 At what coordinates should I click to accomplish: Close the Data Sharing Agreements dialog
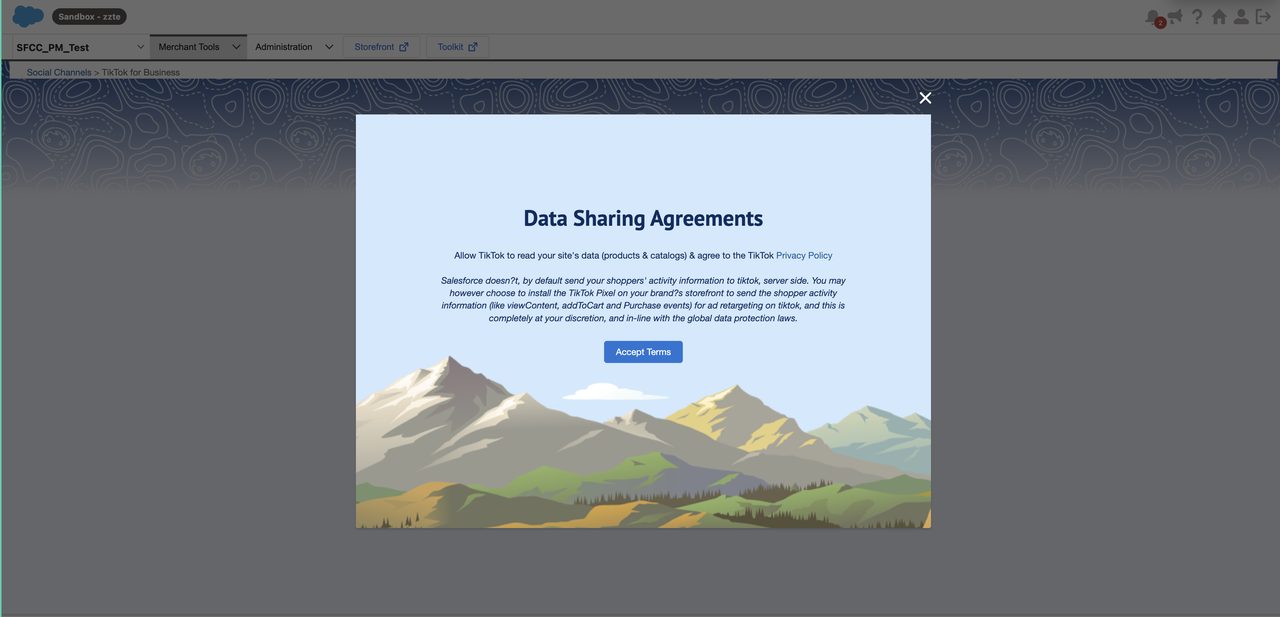pyautogui.click(x=925, y=98)
